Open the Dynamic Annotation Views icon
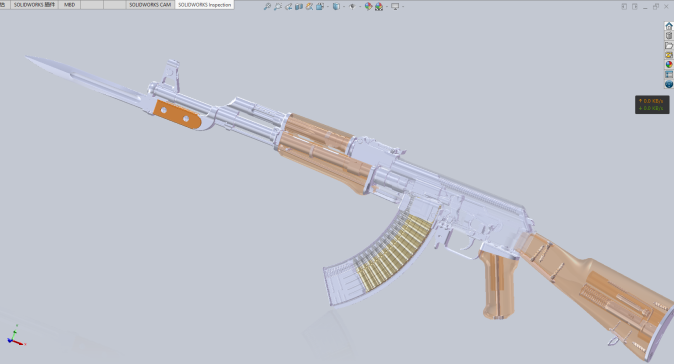674x364 pixels. coord(309,6)
